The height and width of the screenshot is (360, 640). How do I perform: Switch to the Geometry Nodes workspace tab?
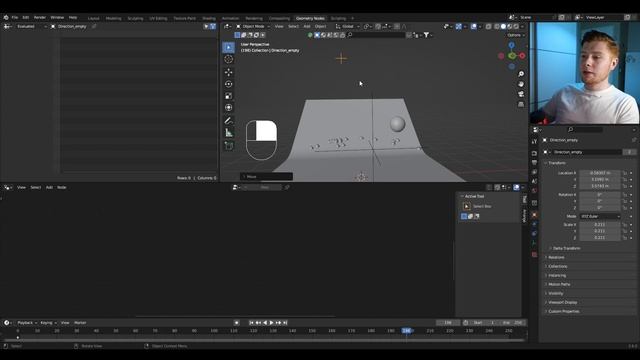(x=310, y=18)
